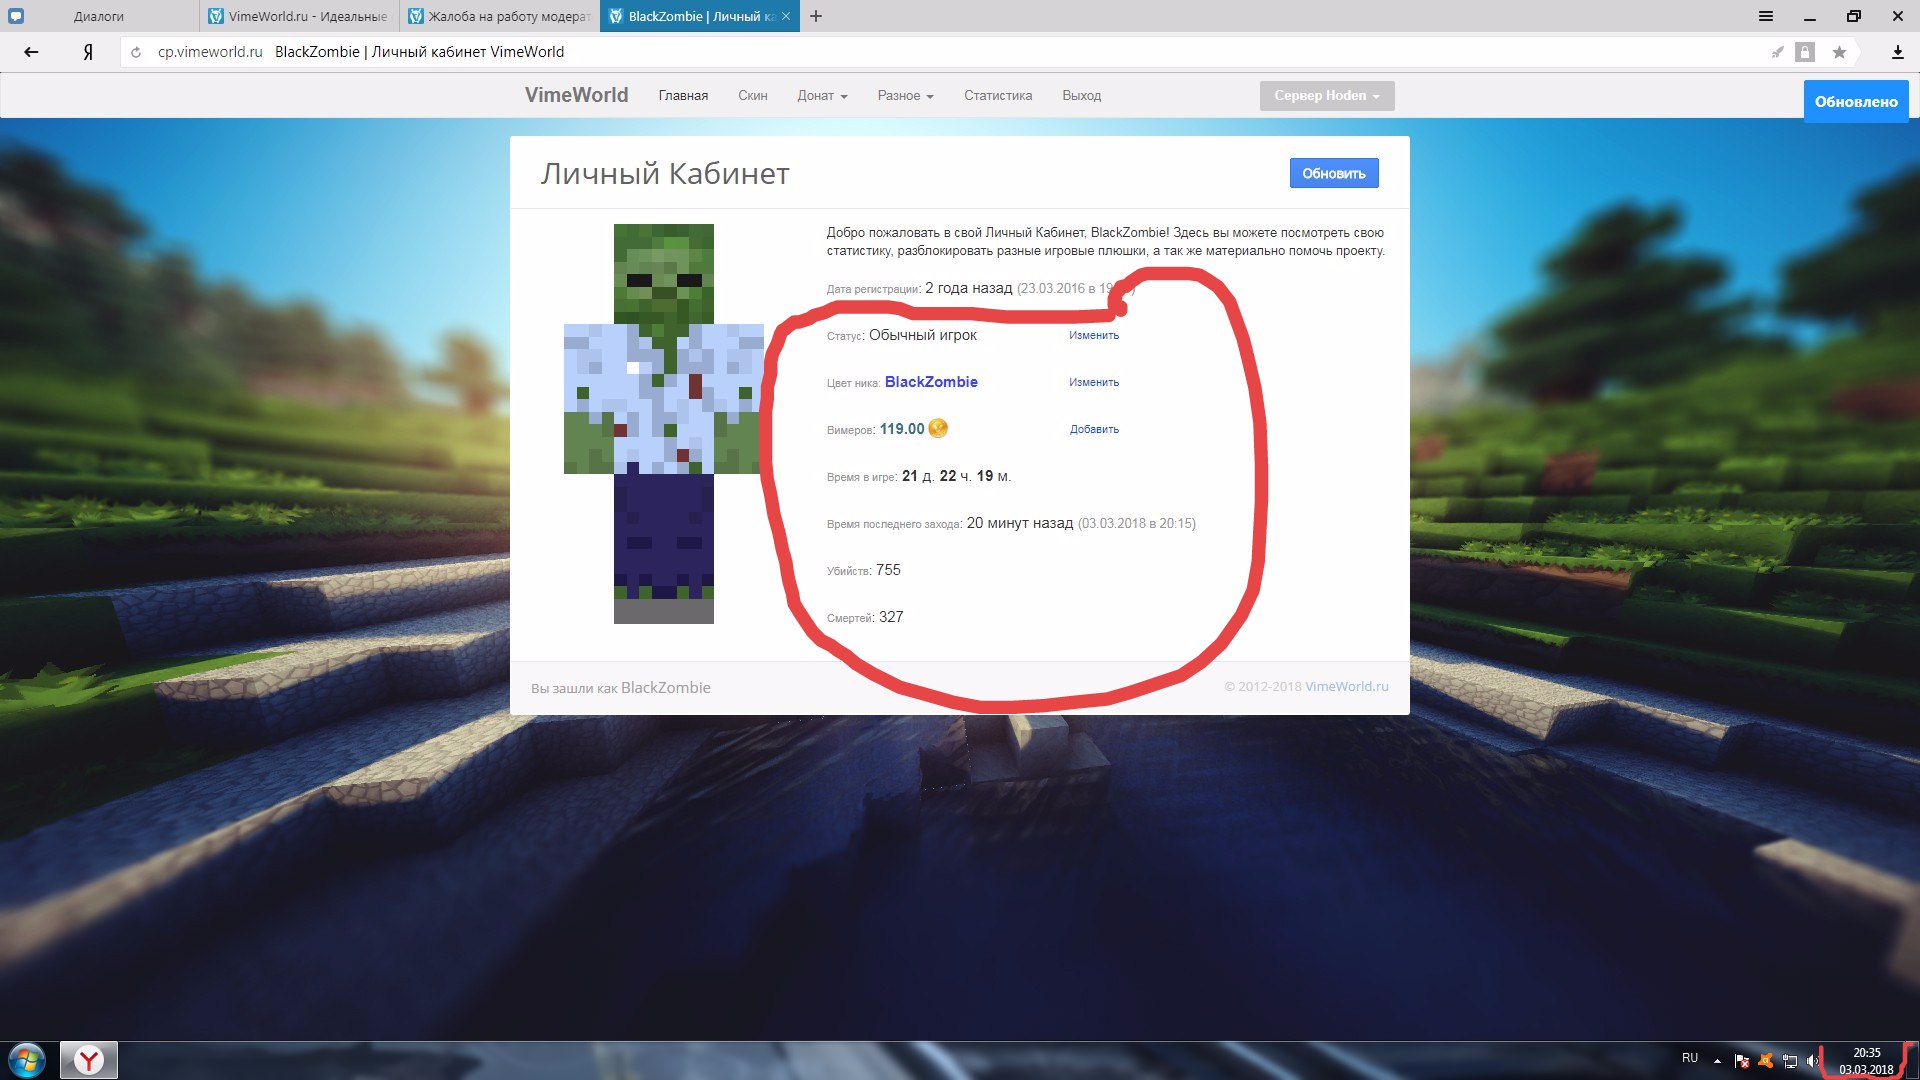Close the BlackZombie tab

tap(786, 16)
